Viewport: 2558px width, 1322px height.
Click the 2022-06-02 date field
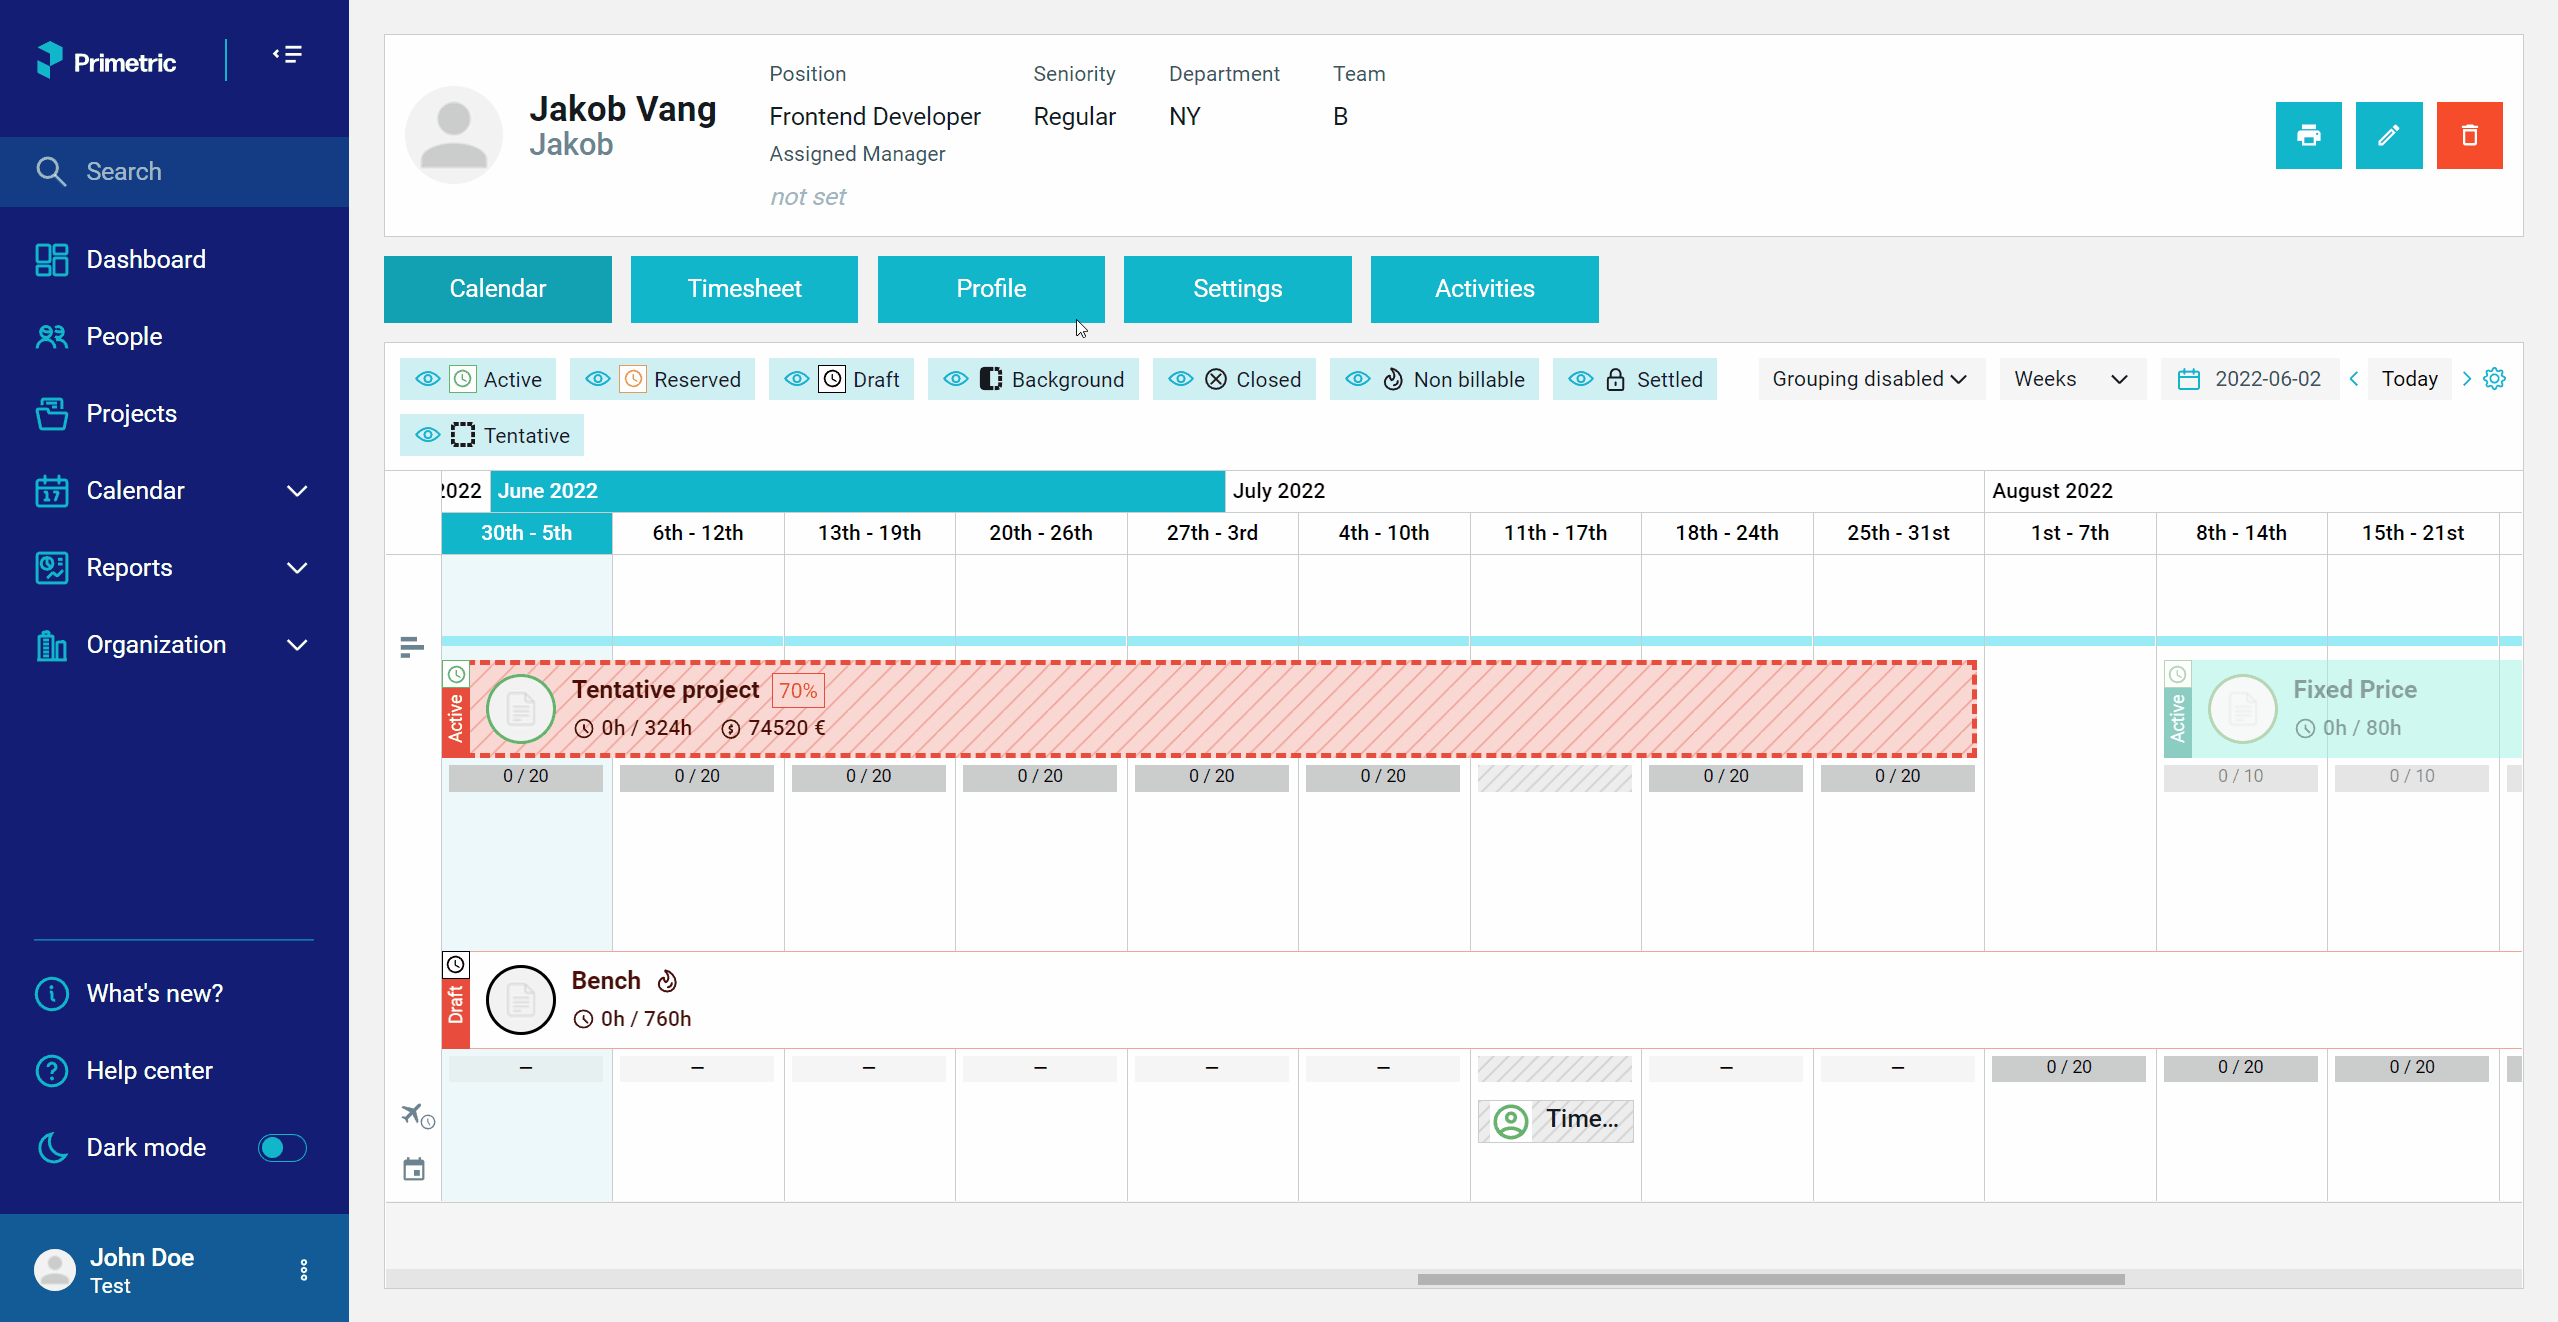(x=2251, y=379)
